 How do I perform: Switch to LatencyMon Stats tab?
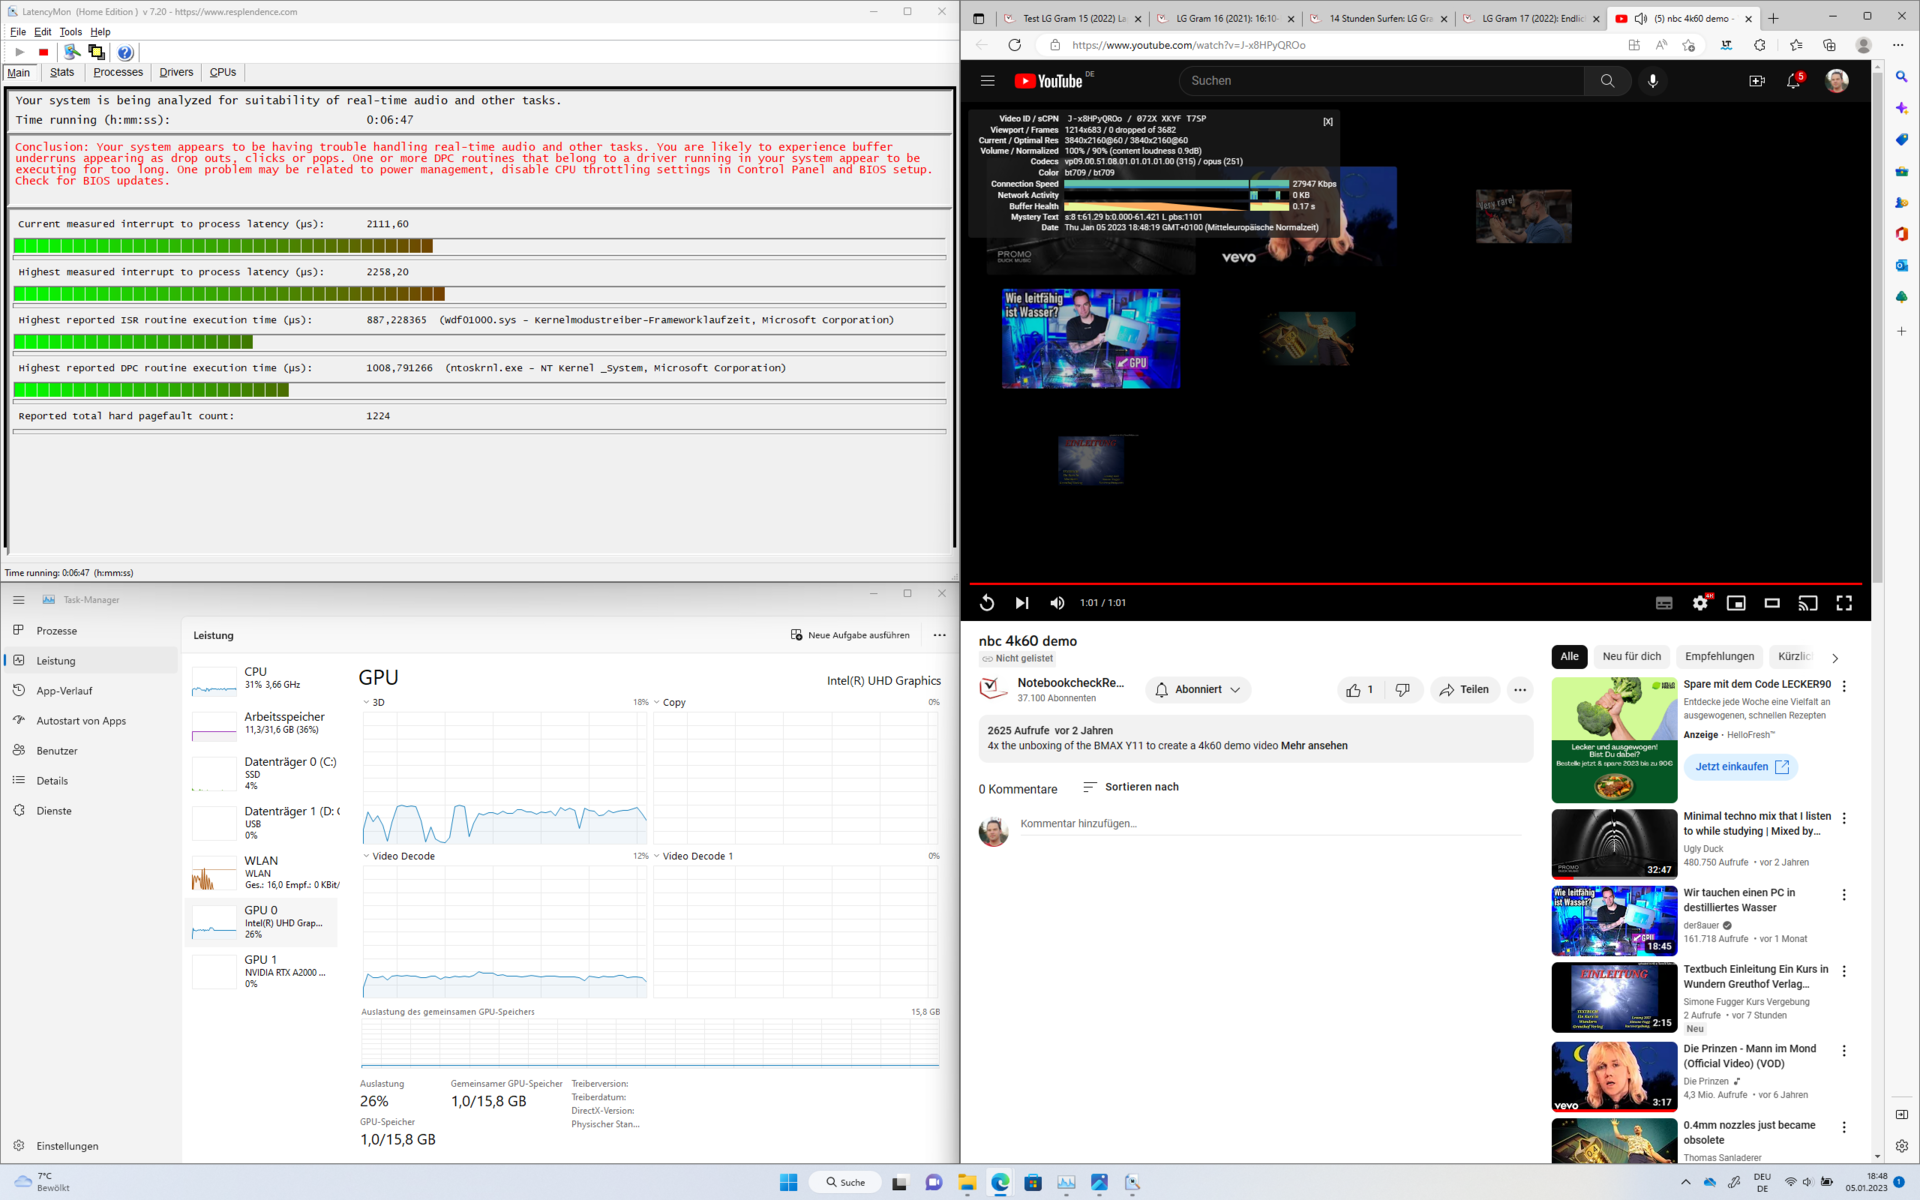tap(62, 72)
